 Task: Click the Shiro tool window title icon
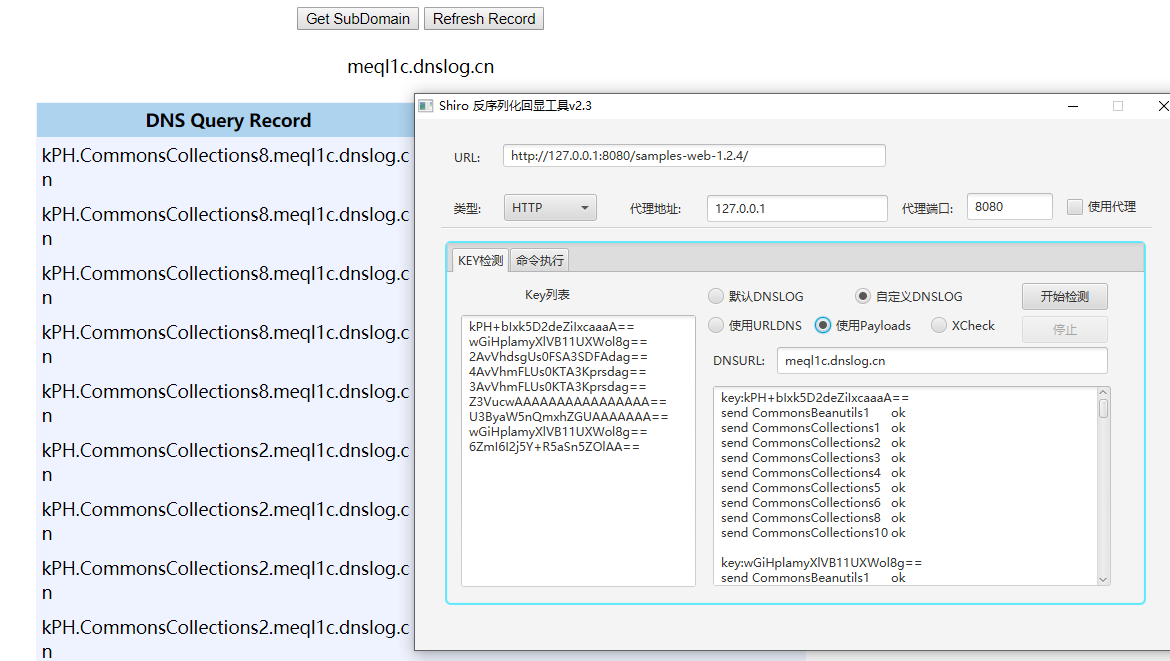click(425, 106)
